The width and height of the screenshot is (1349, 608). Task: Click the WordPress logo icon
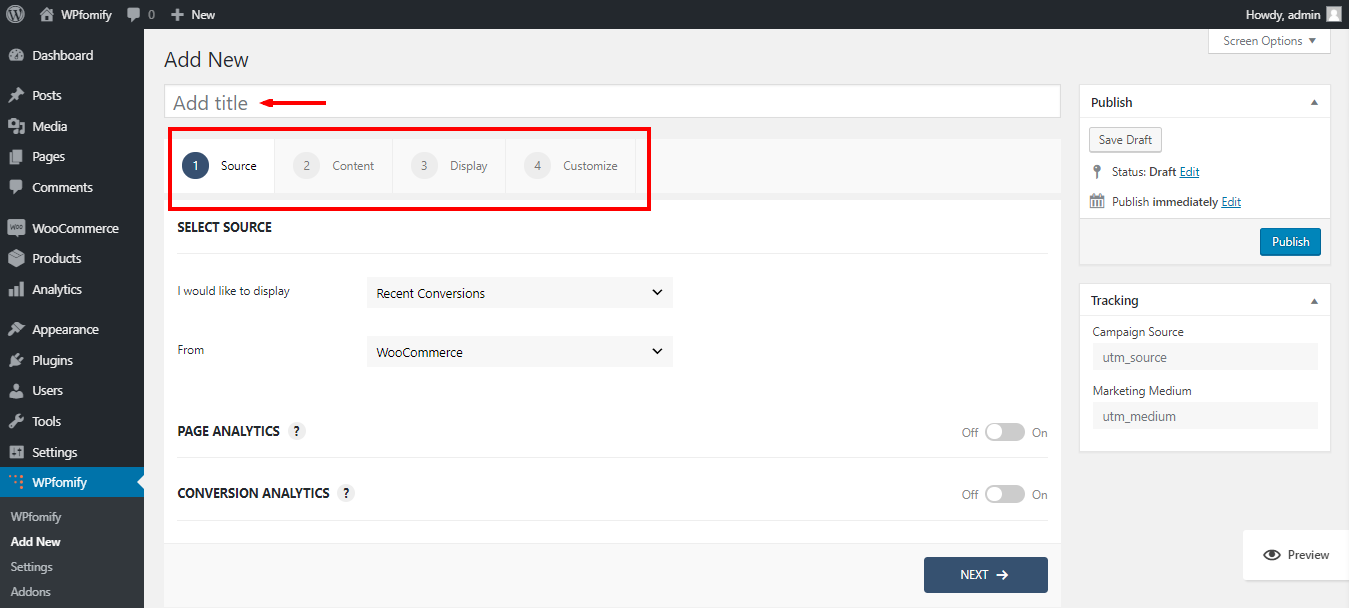(15, 14)
